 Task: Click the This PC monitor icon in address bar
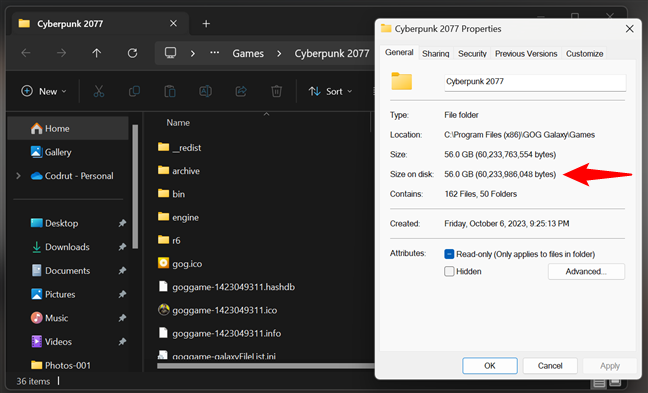(170, 53)
